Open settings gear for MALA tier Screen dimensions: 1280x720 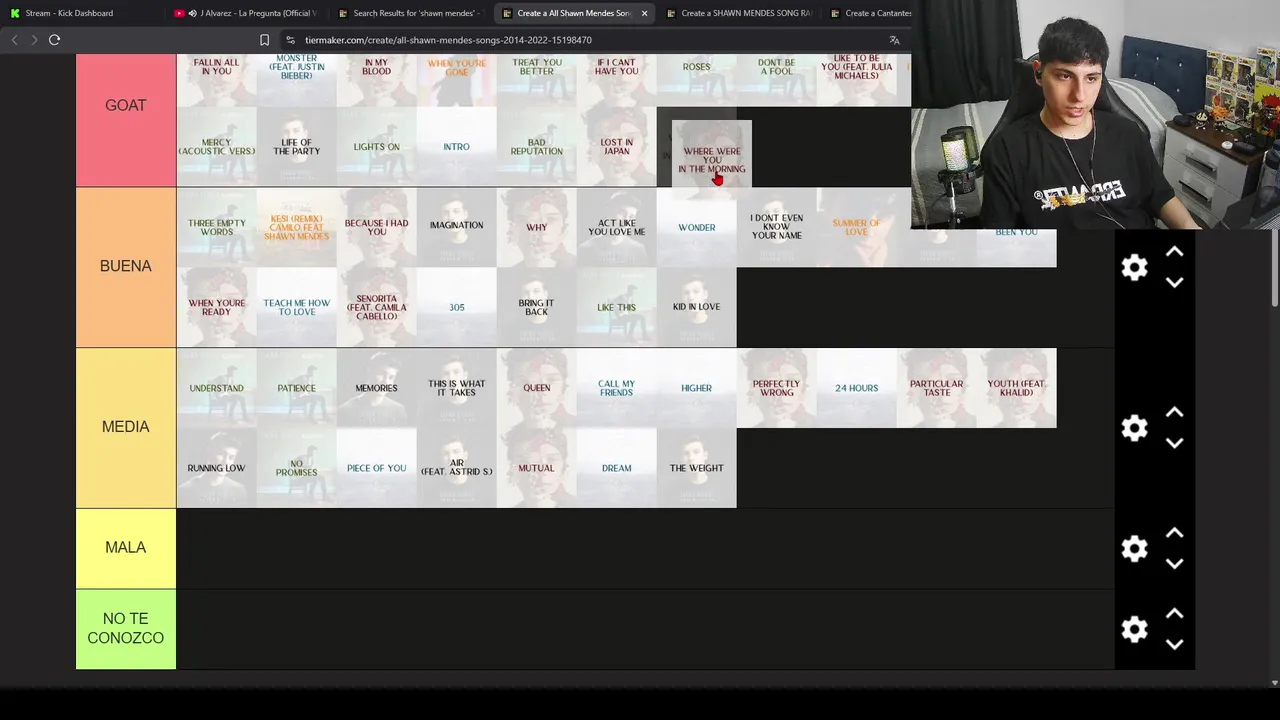tap(1134, 548)
